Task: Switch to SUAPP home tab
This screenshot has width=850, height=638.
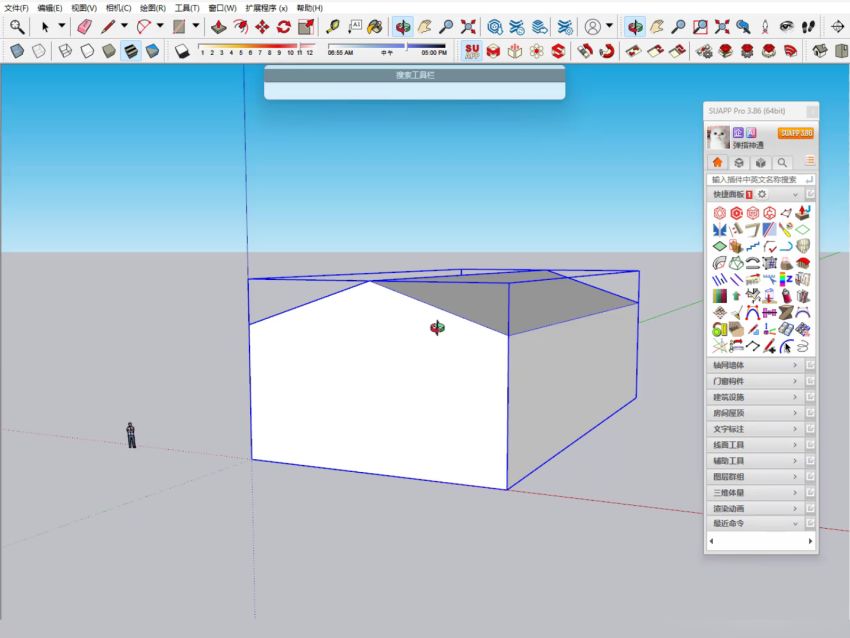Action: click(x=717, y=162)
